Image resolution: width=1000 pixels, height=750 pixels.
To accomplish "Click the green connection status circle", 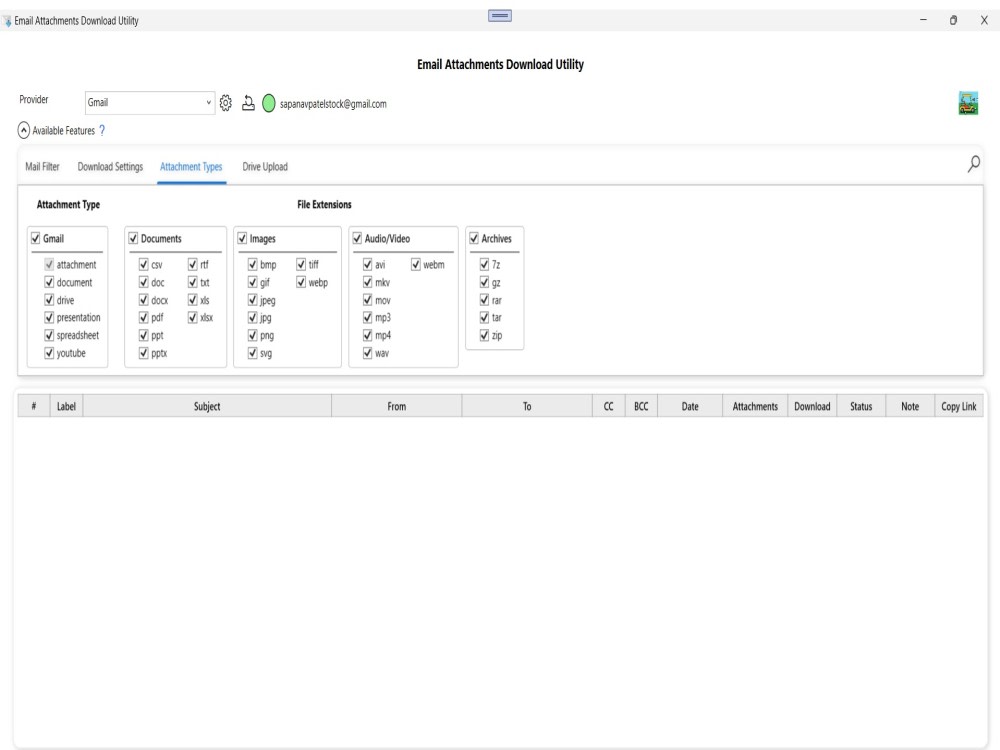I will tap(268, 103).
